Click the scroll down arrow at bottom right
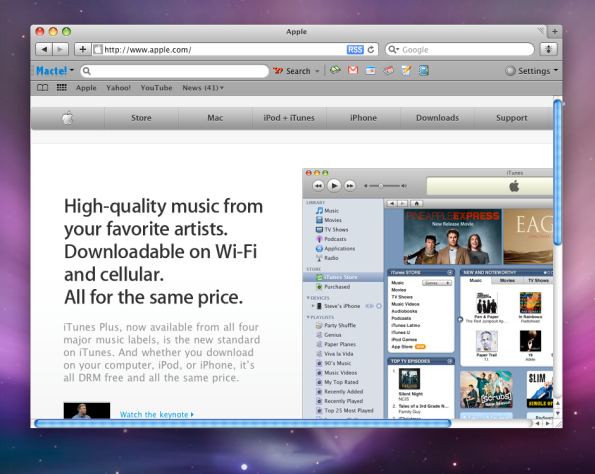 tap(557, 413)
